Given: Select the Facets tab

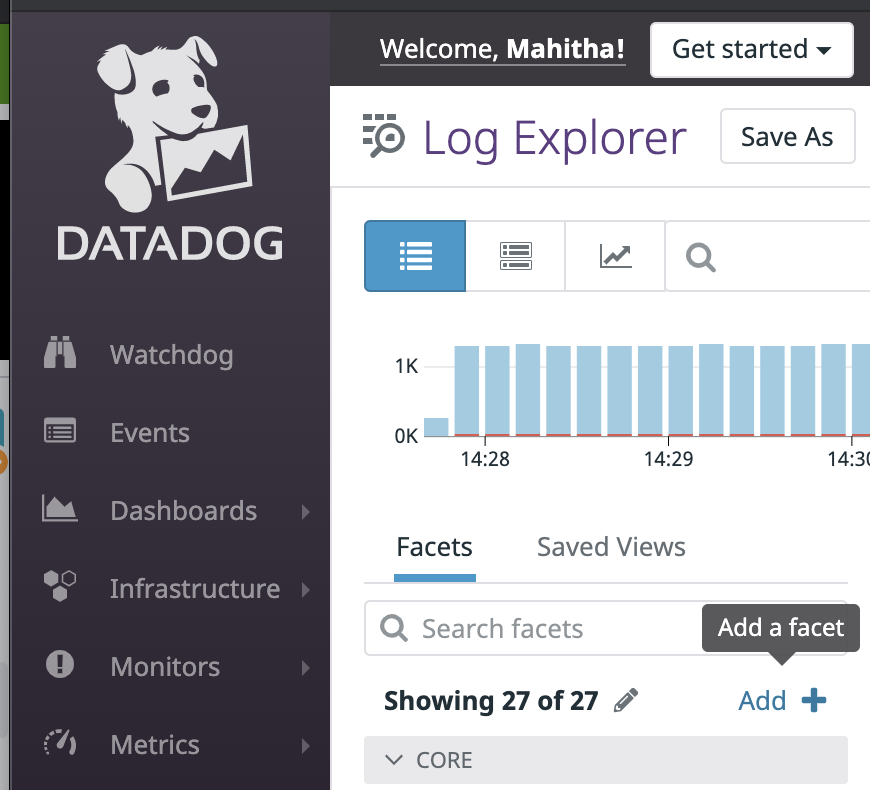Looking at the screenshot, I should coord(434,547).
